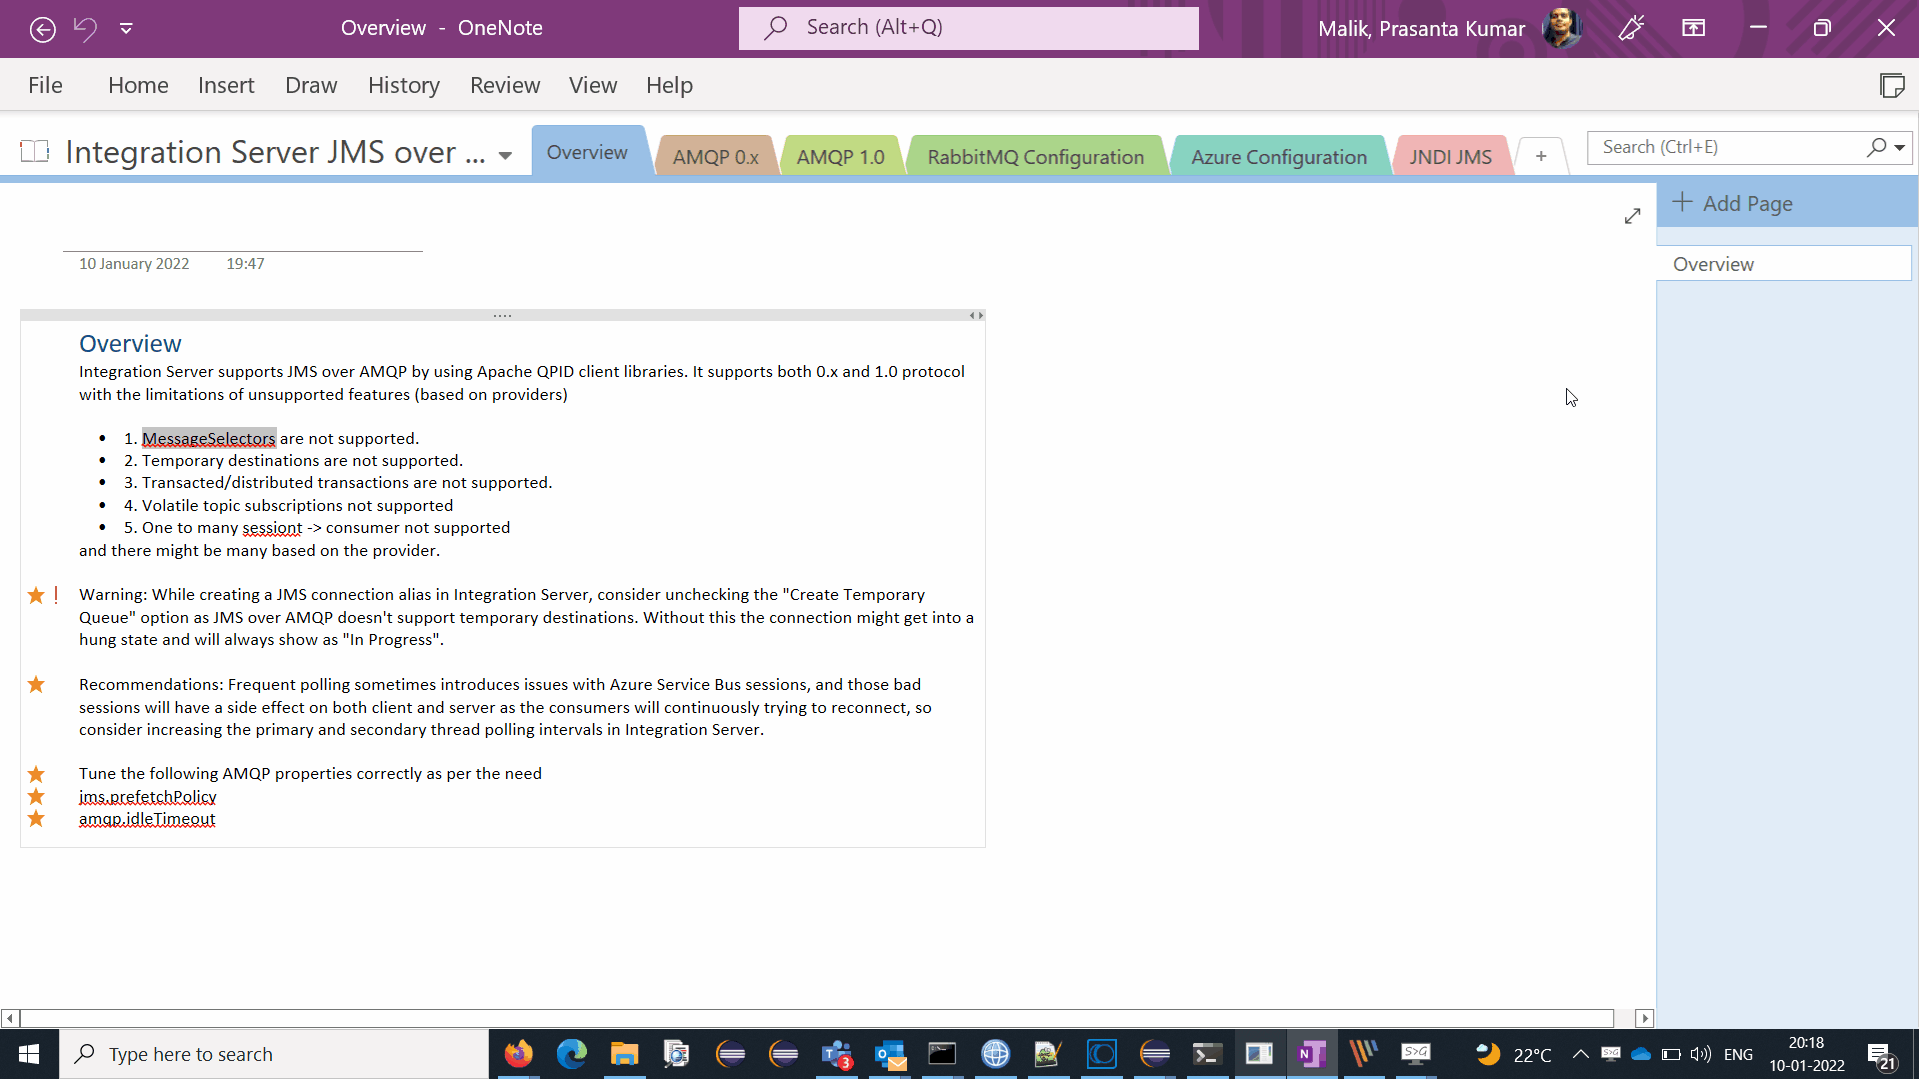Open File Explorer from the taskbar

tap(624, 1054)
